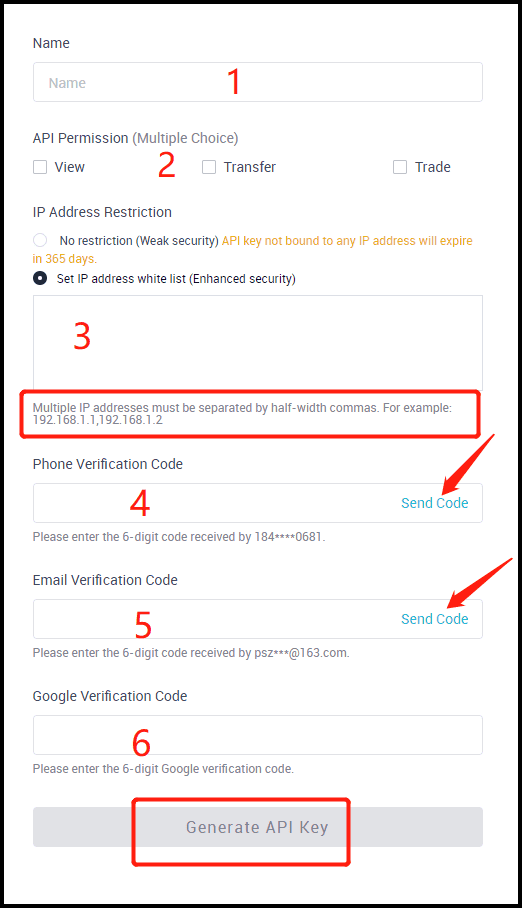Send the email verification code
This screenshot has width=522, height=908.
[435, 619]
